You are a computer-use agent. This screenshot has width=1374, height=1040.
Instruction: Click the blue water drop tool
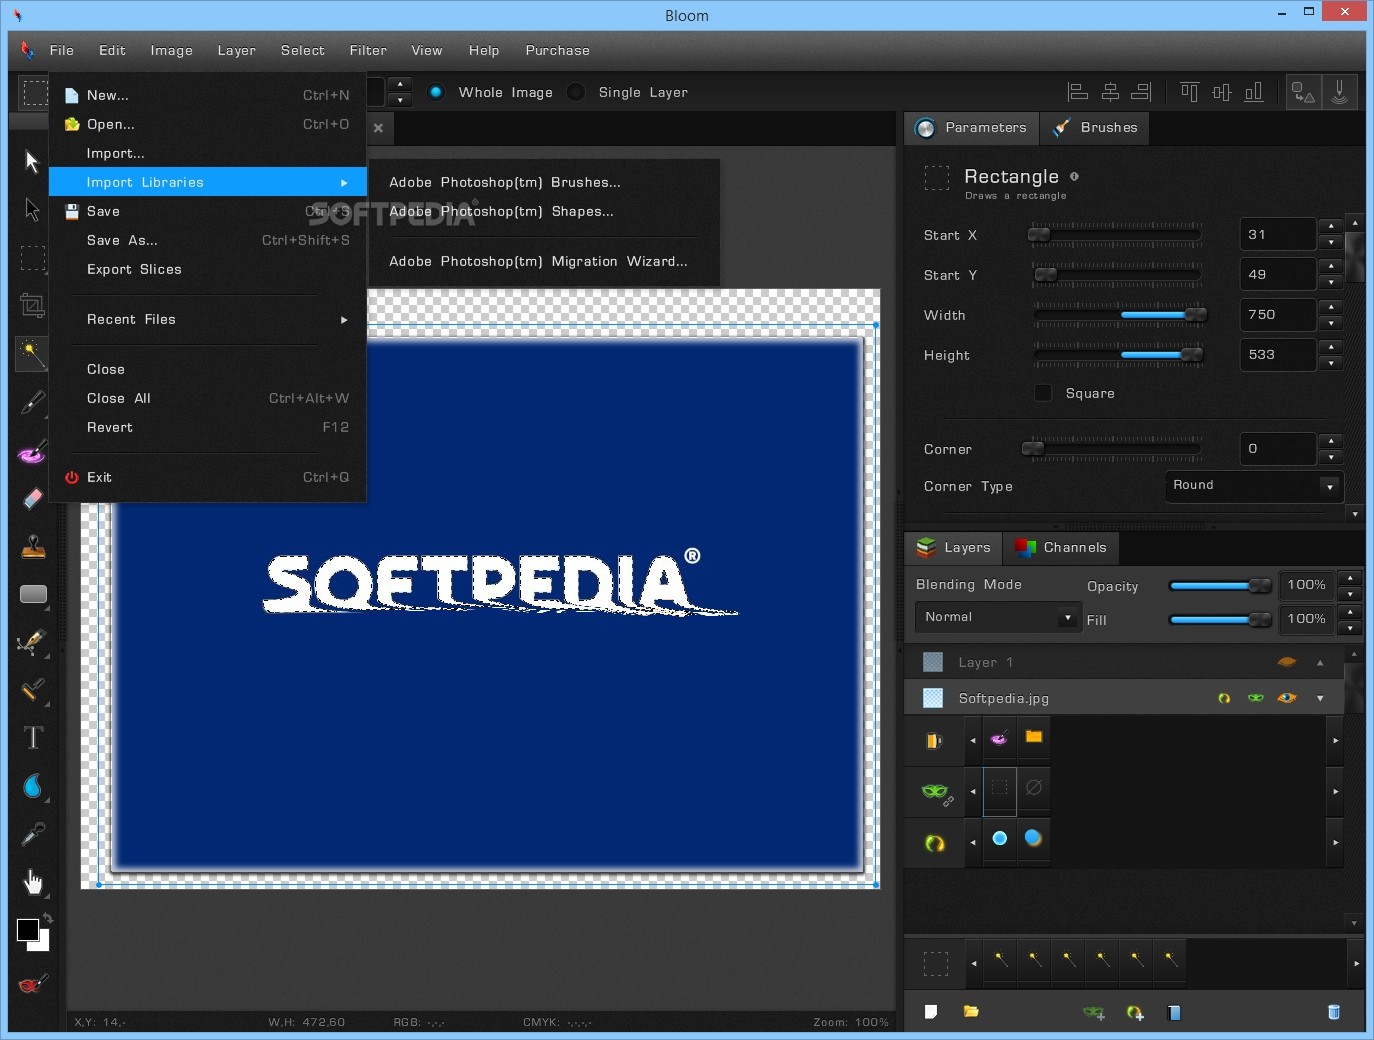point(32,786)
